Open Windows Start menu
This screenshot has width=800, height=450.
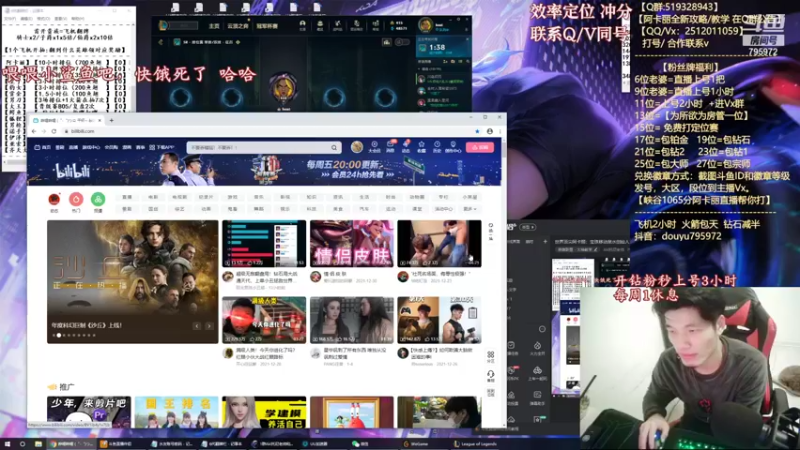coord(7,444)
